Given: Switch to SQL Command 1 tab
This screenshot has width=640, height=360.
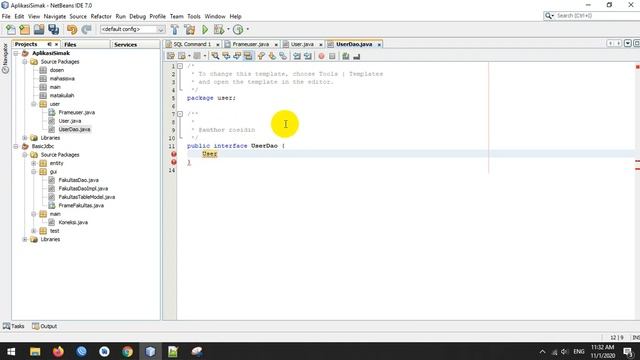Looking at the screenshot, I should [x=192, y=44].
